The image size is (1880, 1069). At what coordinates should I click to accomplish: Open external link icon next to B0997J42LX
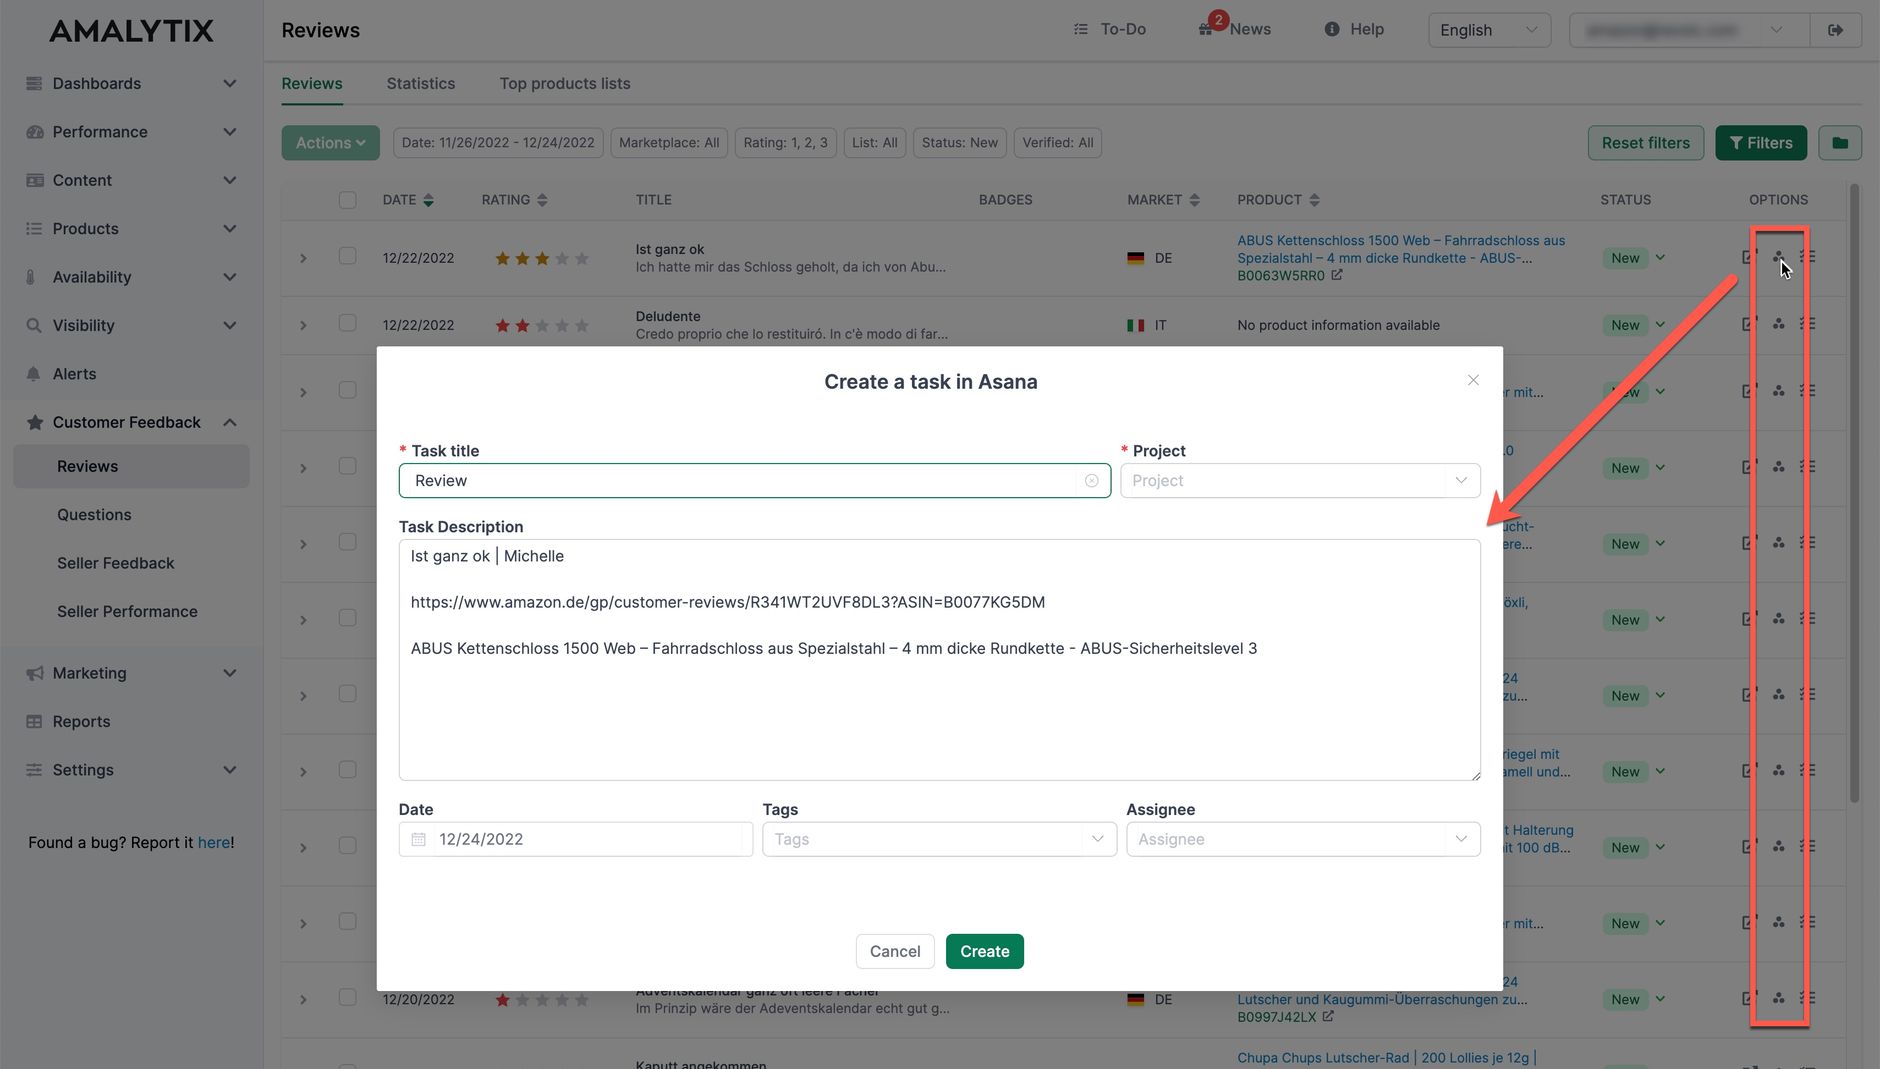[1327, 1016]
